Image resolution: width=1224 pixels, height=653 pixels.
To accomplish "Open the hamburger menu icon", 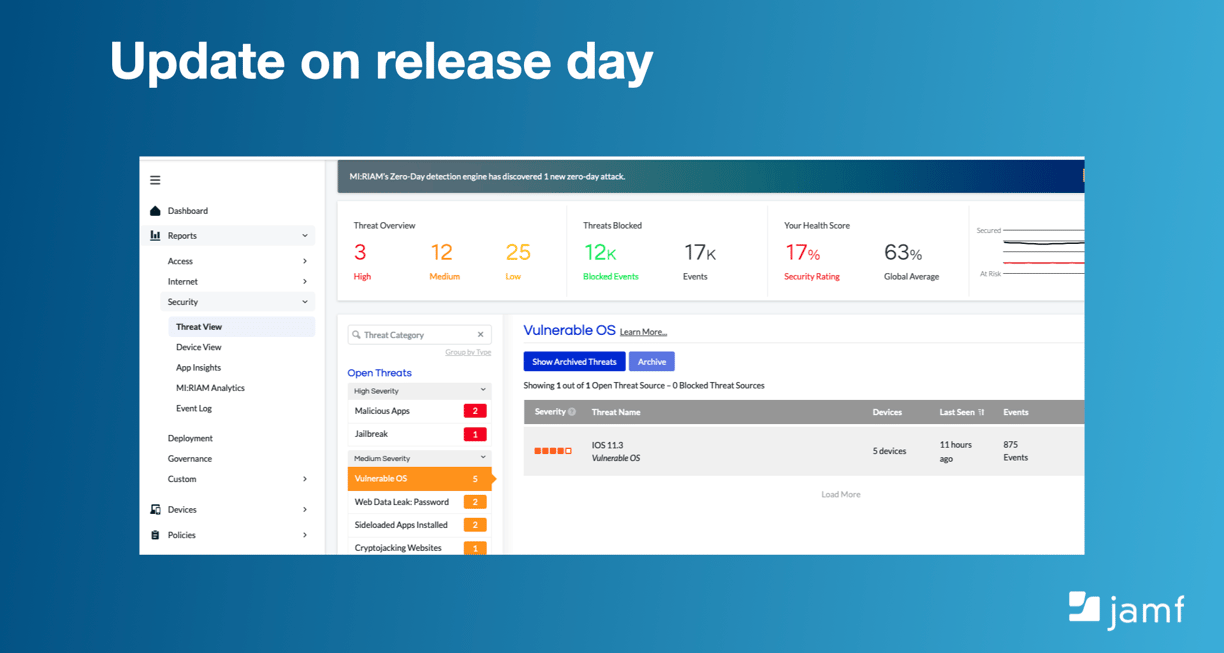I will click(x=155, y=180).
